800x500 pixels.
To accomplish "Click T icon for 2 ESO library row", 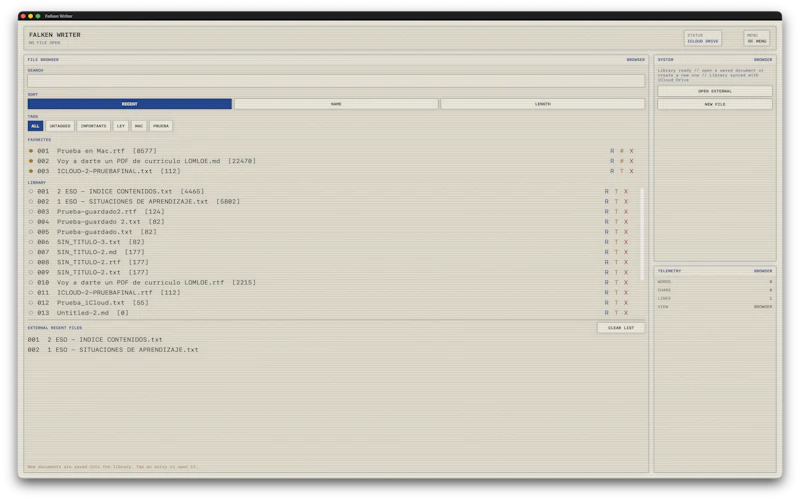I will [616, 191].
